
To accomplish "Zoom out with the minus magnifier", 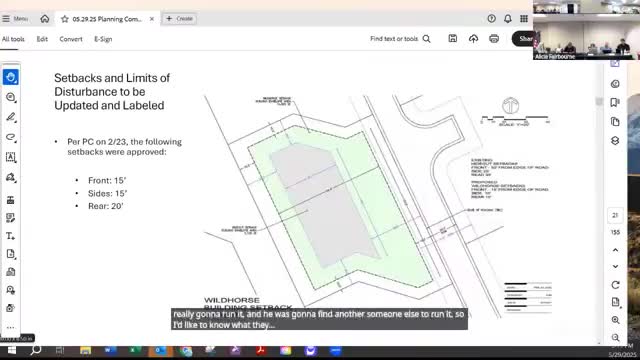I will point(616,338).
